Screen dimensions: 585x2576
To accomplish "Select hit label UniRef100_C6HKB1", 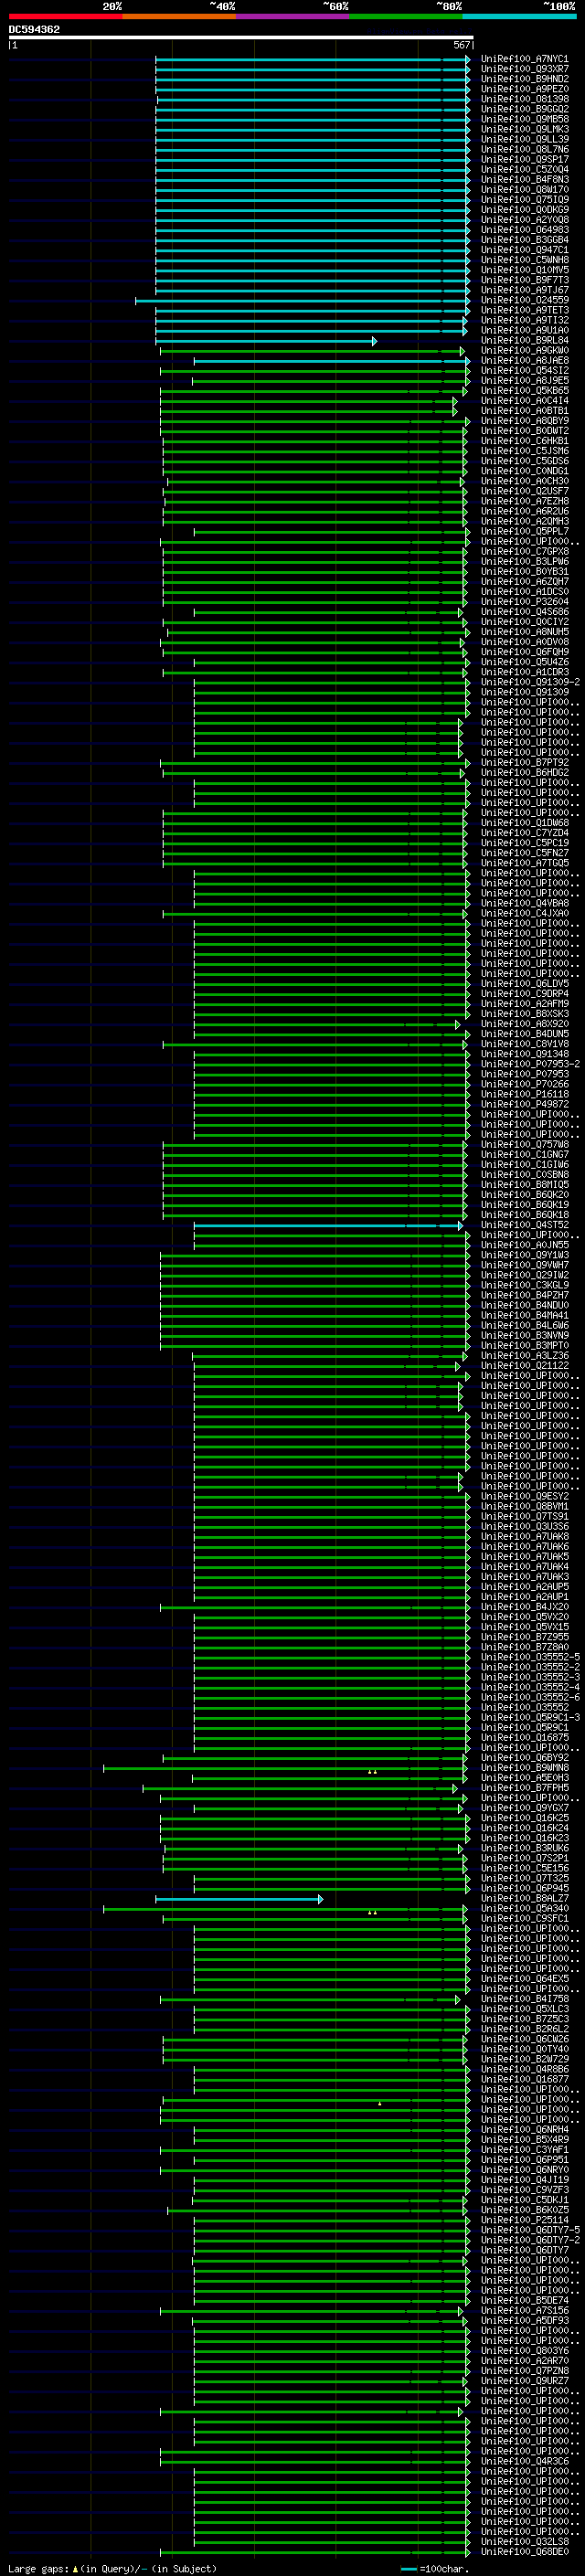I will point(524,441).
